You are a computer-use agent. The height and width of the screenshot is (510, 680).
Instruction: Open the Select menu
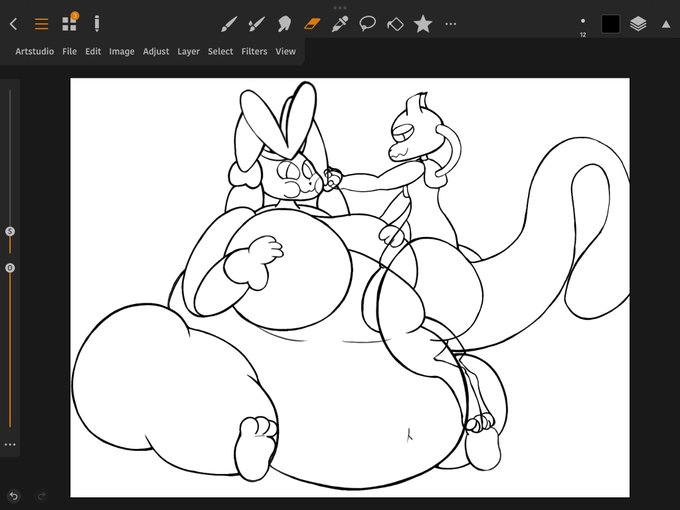(220, 51)
